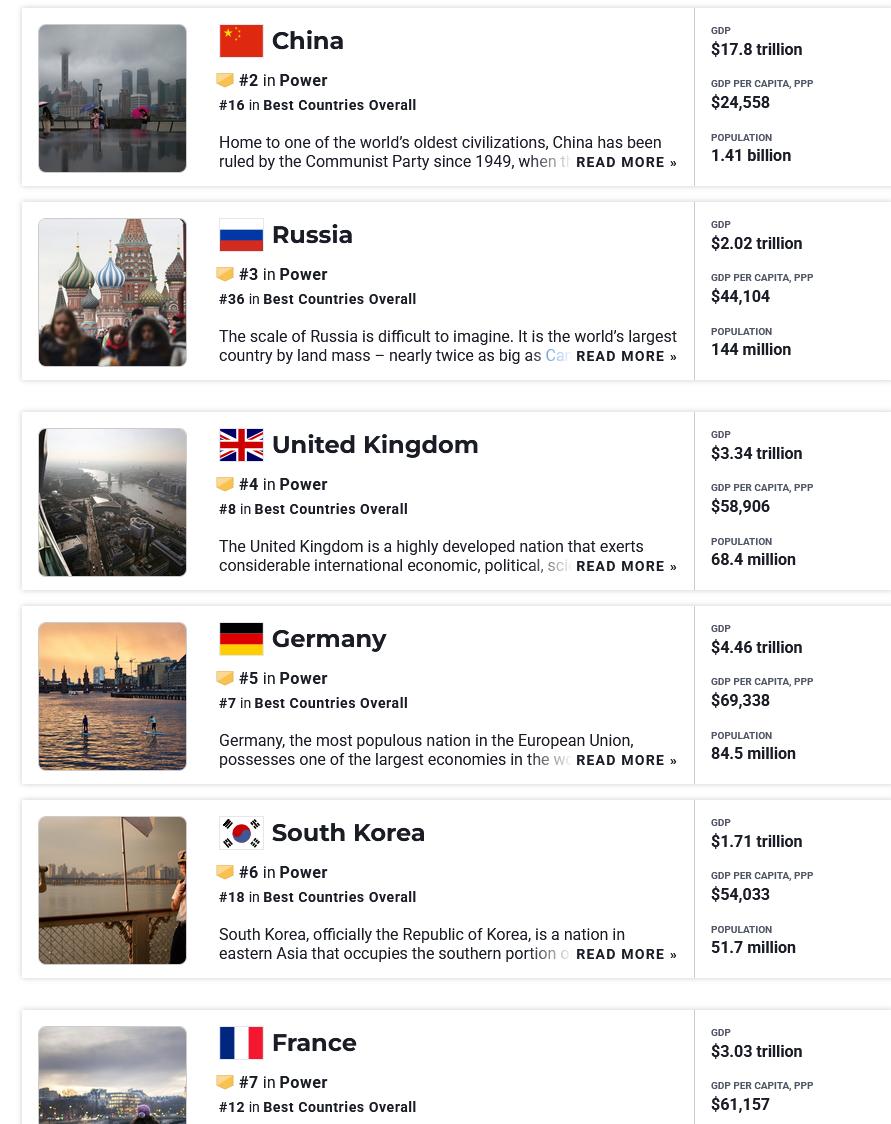Click the badge icon beside Germany's #5 Power rank
Image resolution: width=891 pixels, height=1124 pixels.
tap(225, 678)
